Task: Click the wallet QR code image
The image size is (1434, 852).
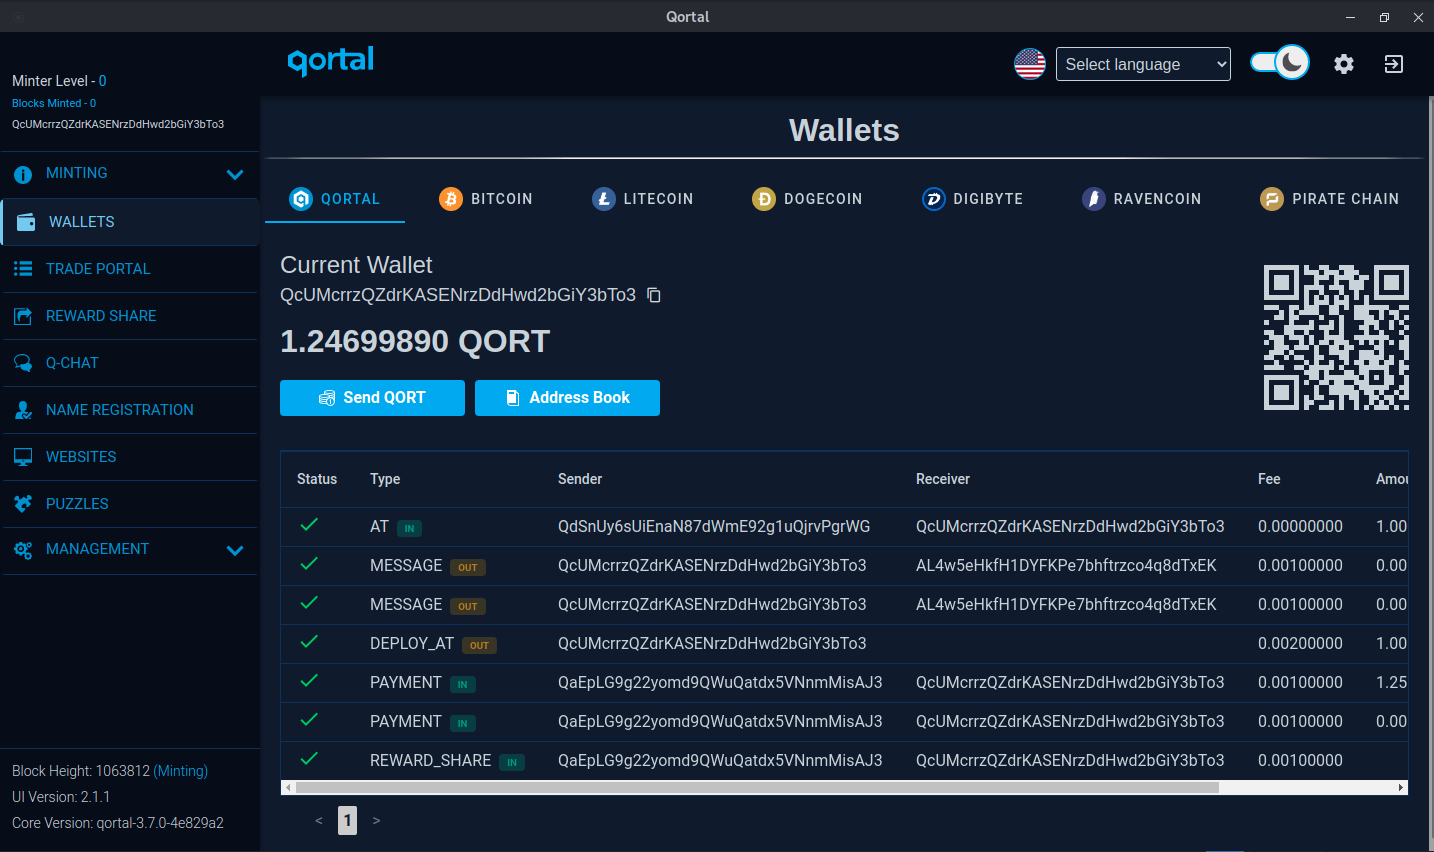Action: (1336, 337)
